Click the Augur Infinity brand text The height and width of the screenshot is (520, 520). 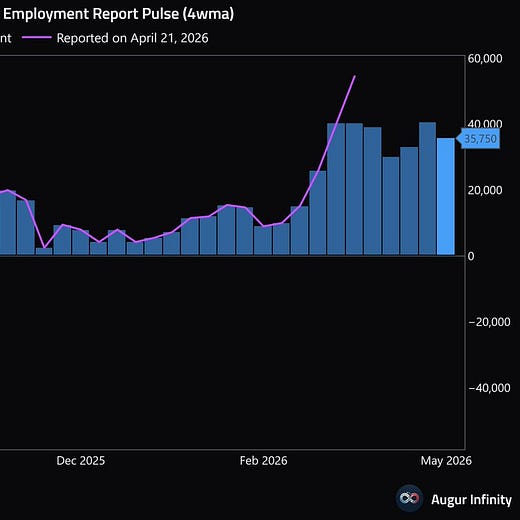tap(471, 500)
